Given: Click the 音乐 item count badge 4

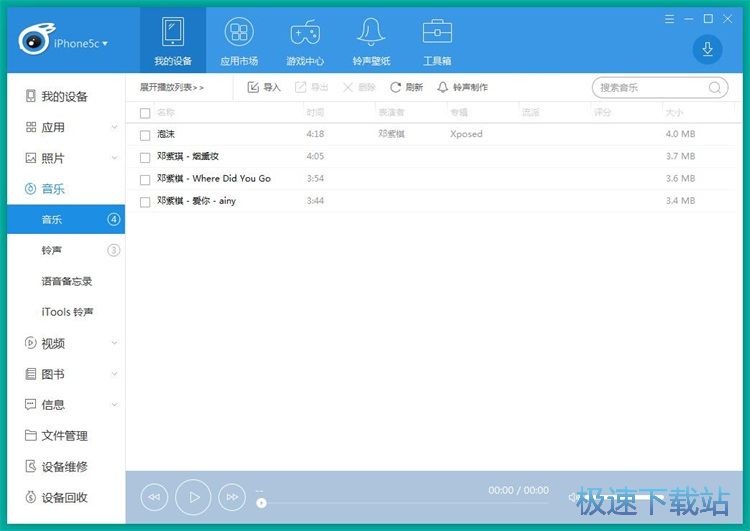Looking at the screenshot, I should click(113, 220).
